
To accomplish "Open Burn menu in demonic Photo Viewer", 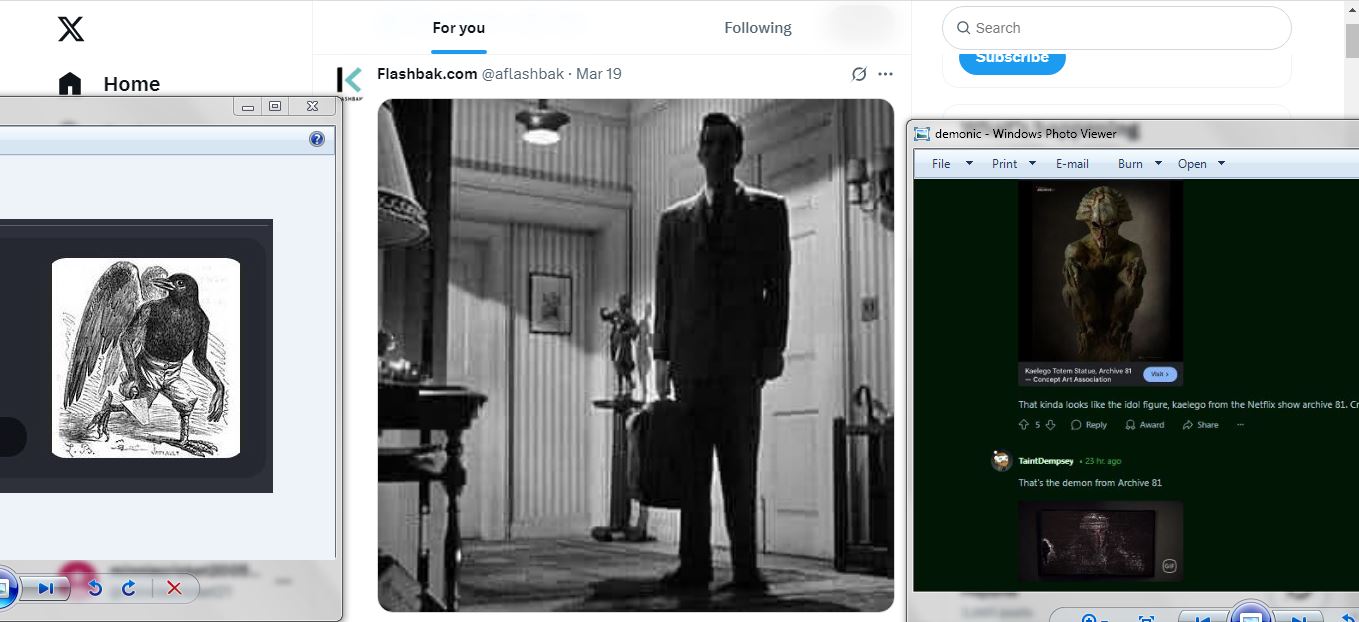I will tap(1140, 163).
